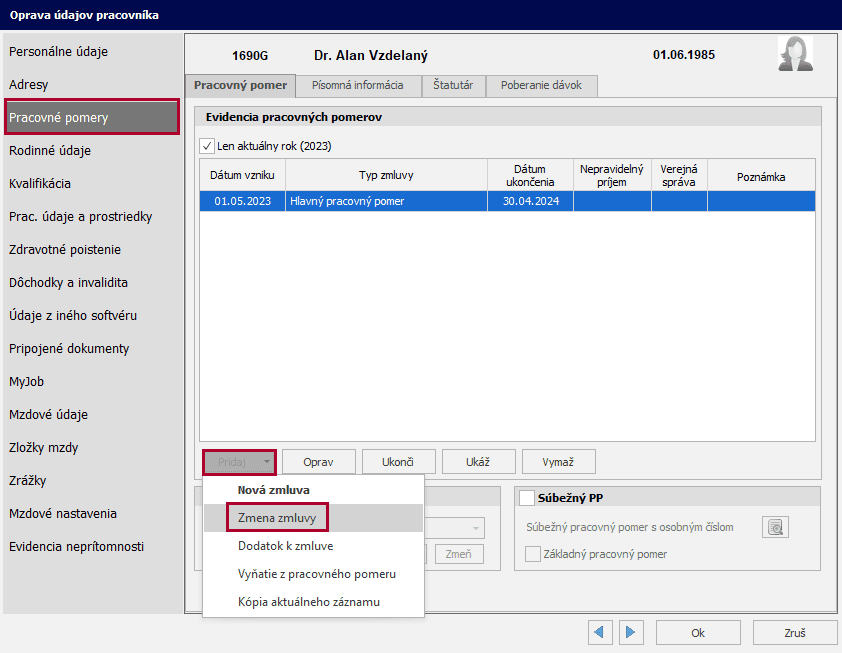This screenshot has height=653, width=842.
Task: Click the Vymaž button
Action: click(x=558, y=461)
